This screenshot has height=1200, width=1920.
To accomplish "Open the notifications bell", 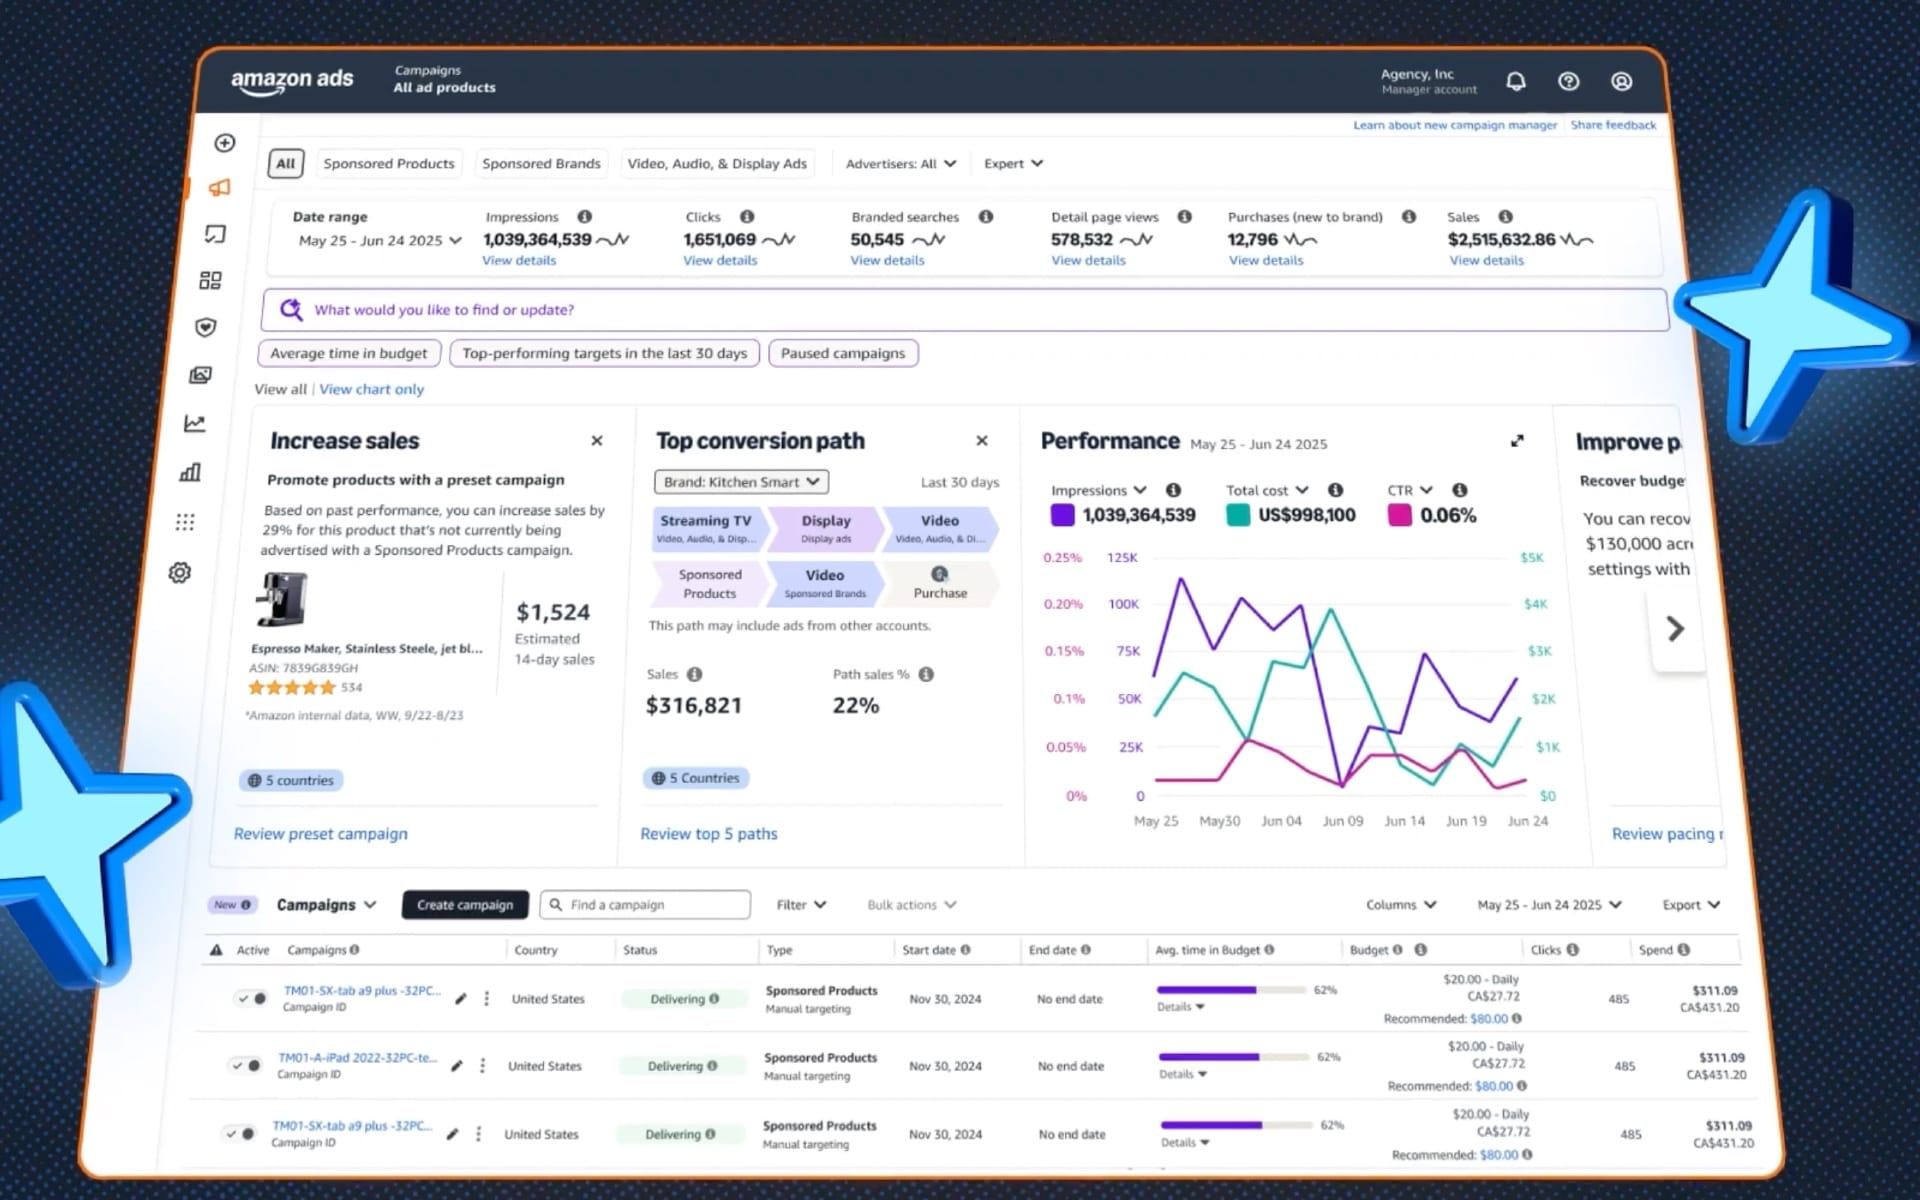I will 1515,81.
